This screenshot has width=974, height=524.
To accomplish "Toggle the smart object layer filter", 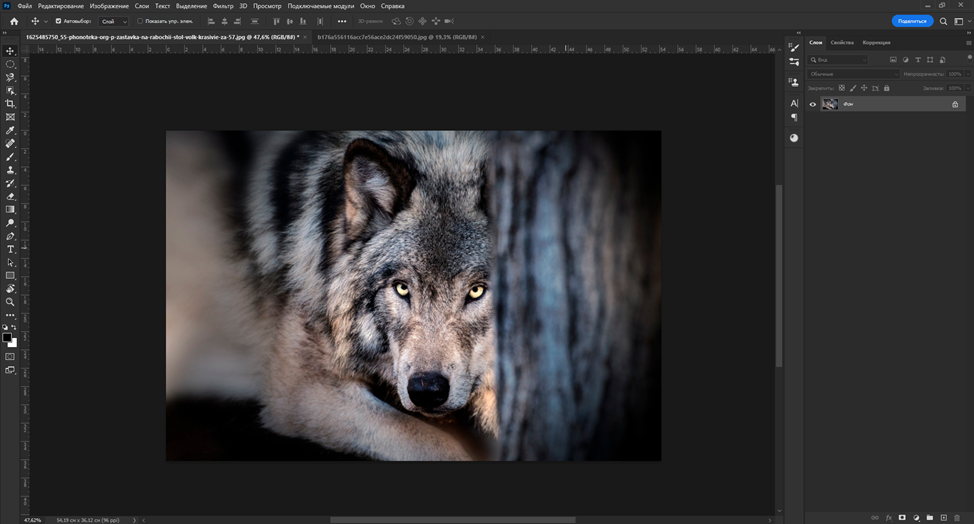I will 942,60.
